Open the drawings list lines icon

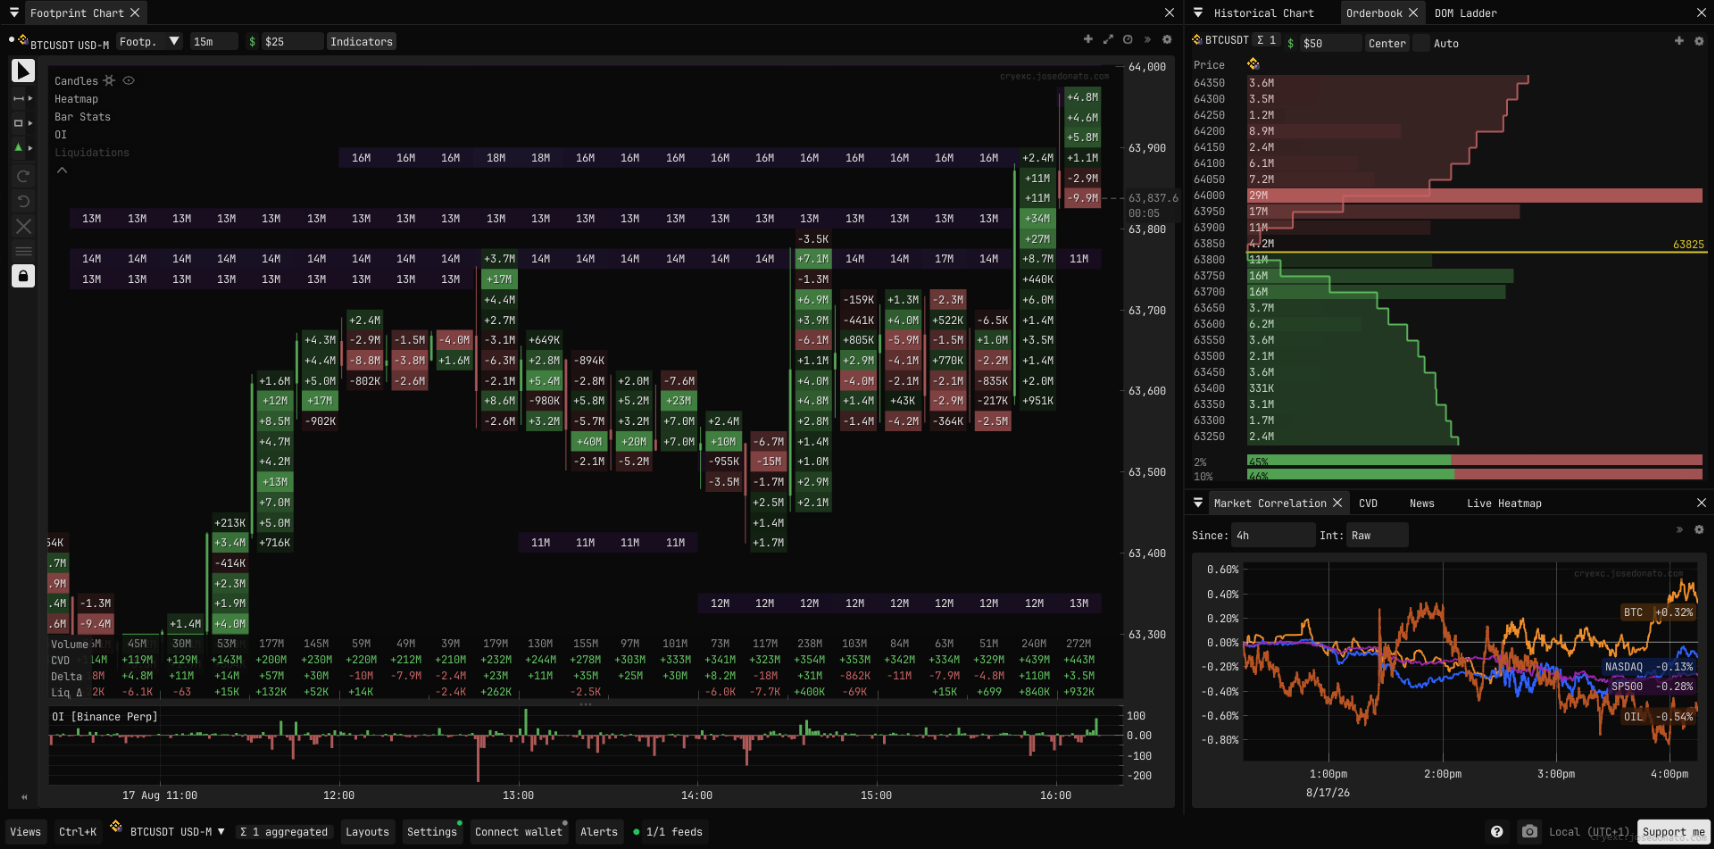point(23,251)
